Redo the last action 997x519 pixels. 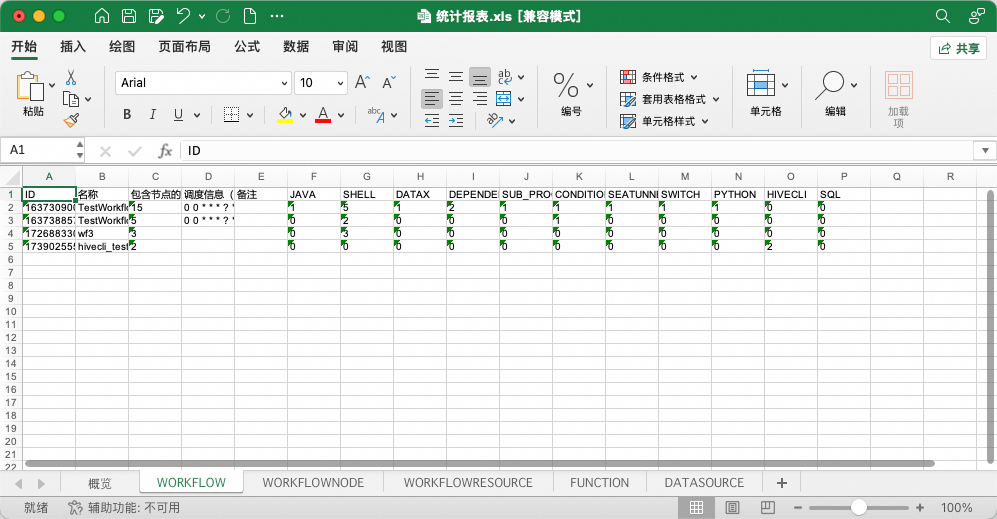(x=223, y=16)
